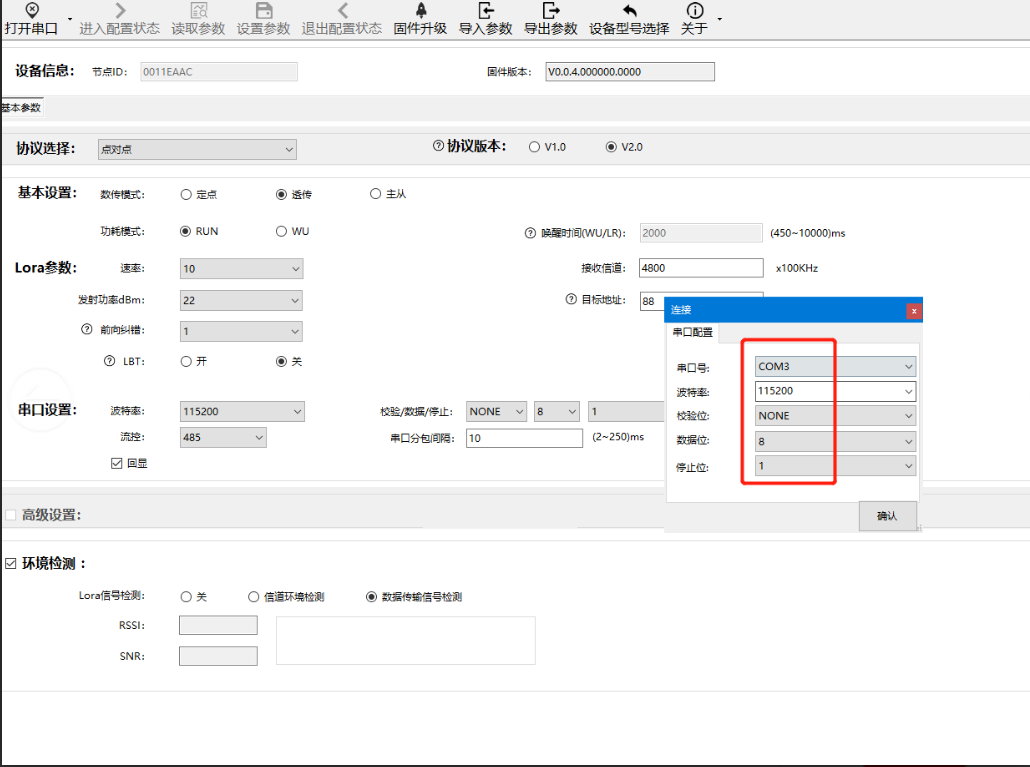Select 定点 data transmission mode
This screenshot has height=767, width=1030.
coord(186,194)
